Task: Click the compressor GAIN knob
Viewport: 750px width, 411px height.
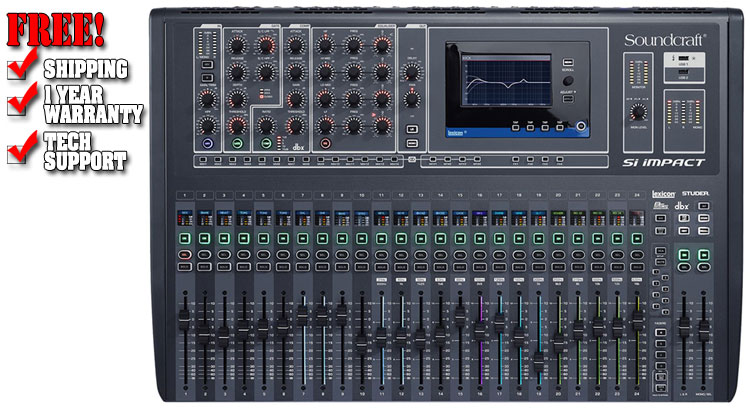Action: click(296, 100)
